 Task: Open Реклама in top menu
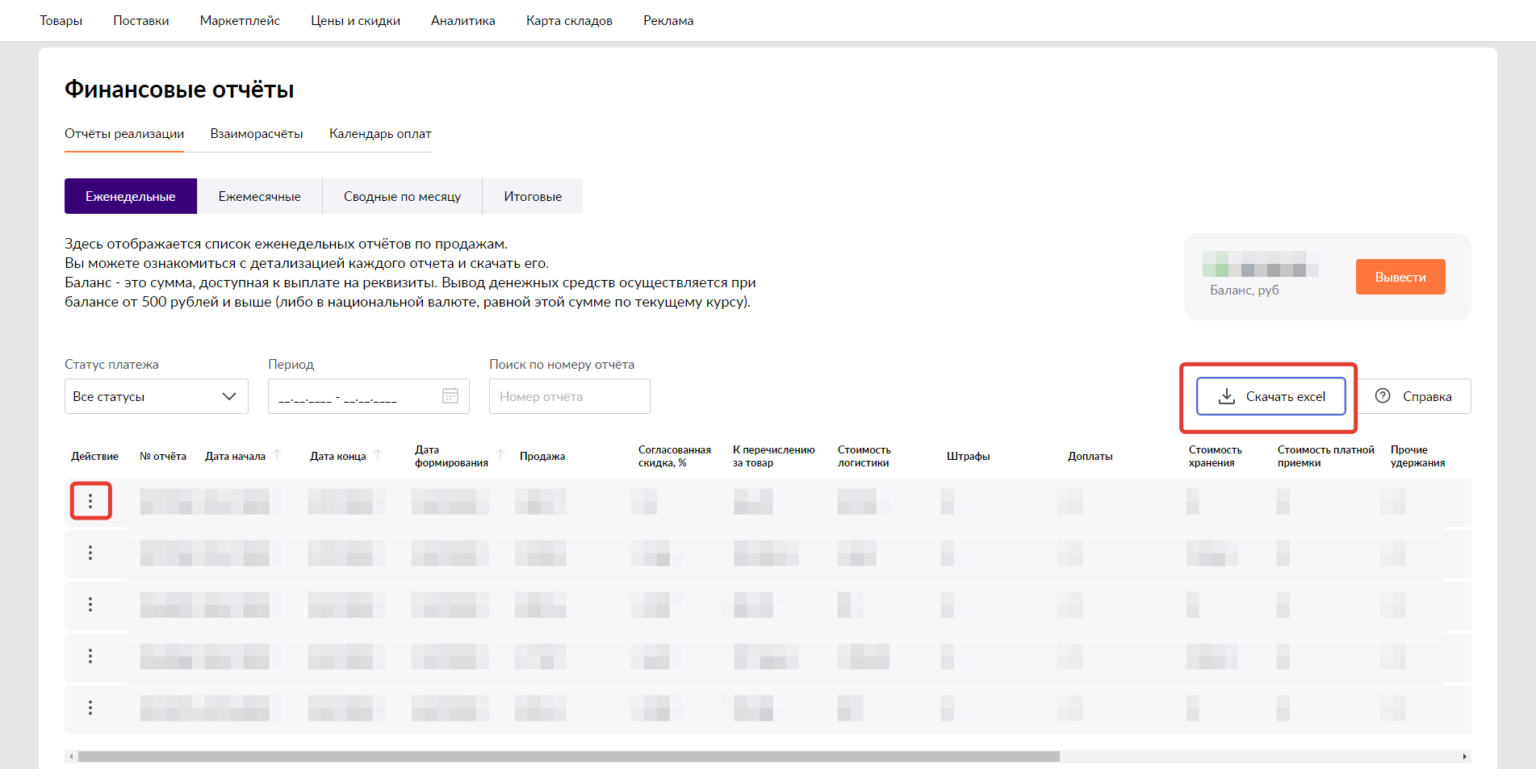[x=668, y=20]
